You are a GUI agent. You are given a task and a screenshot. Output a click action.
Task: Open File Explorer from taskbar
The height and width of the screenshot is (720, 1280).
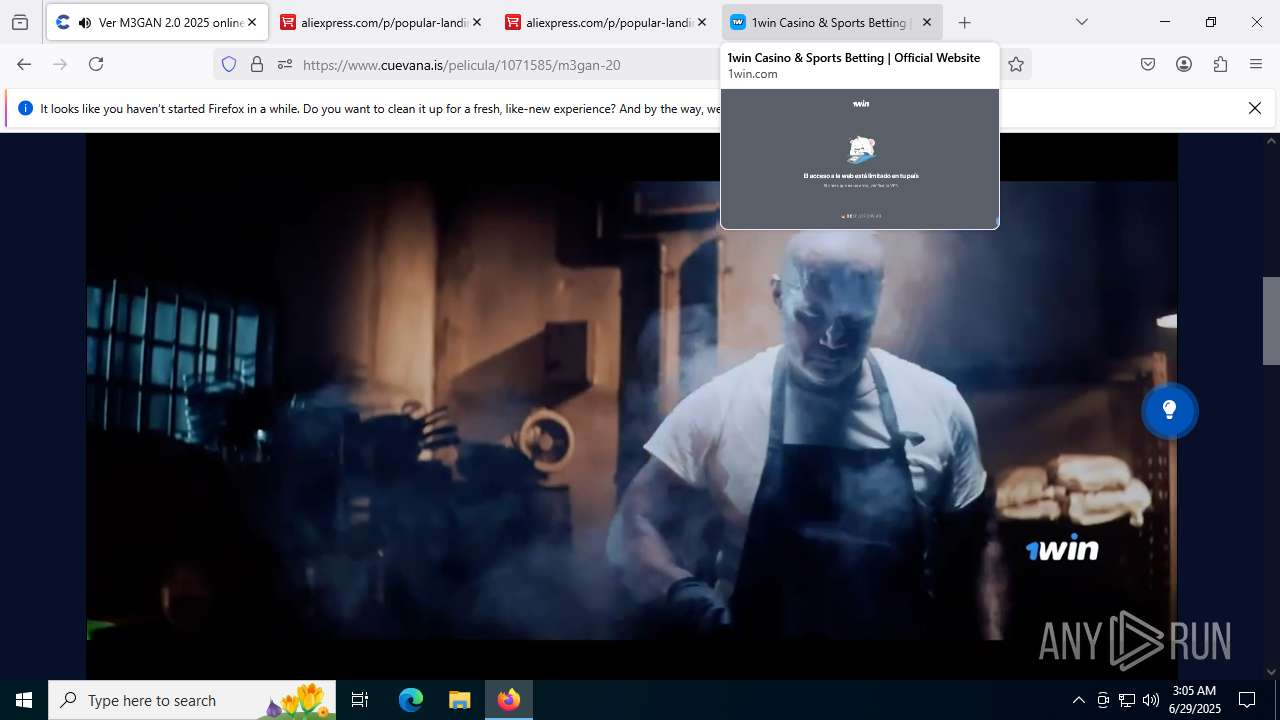(459, 700)
